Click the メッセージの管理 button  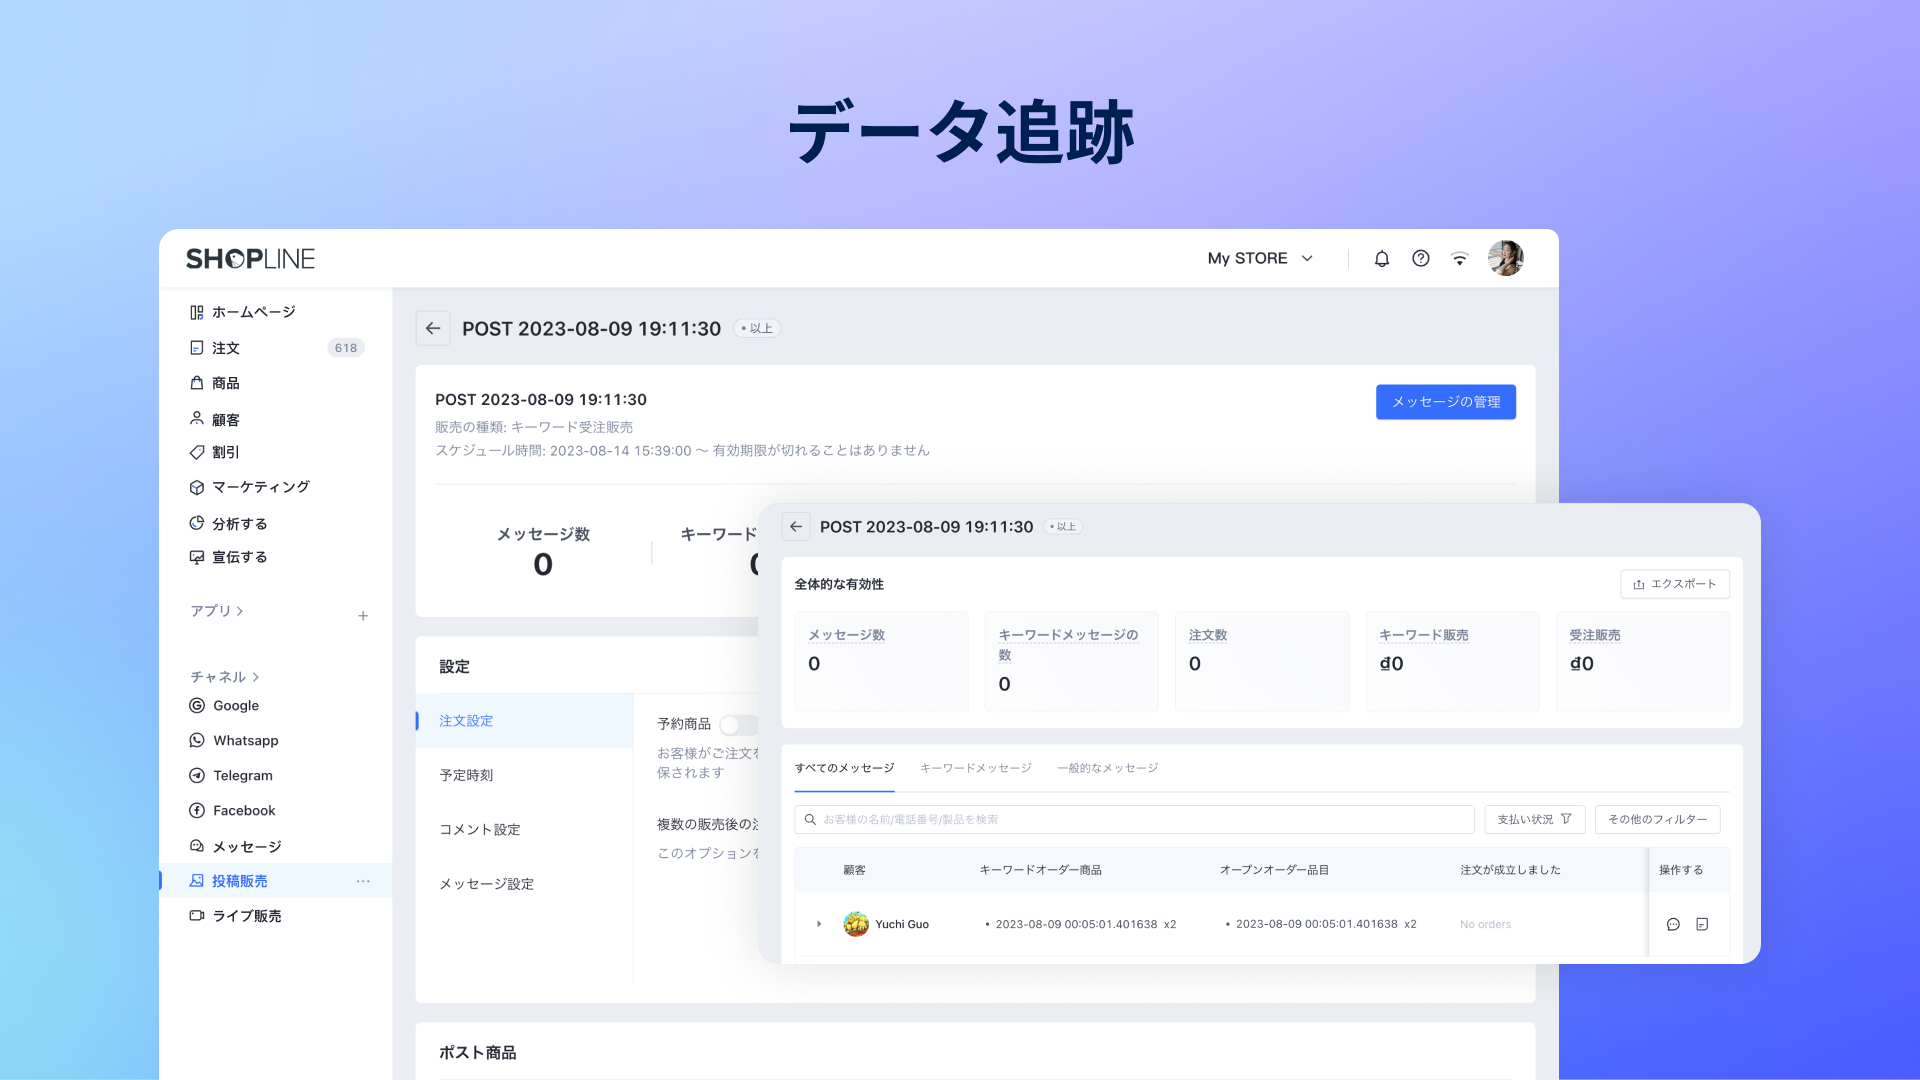coord(1445,402)
